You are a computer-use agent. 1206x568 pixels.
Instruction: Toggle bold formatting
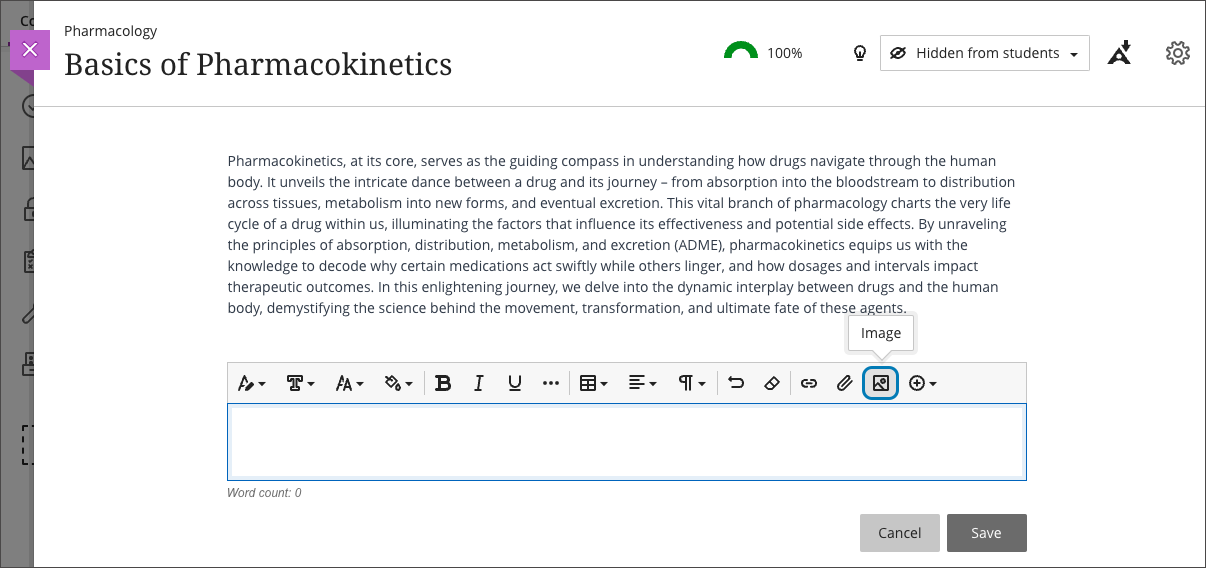click(x=443, y=383)
